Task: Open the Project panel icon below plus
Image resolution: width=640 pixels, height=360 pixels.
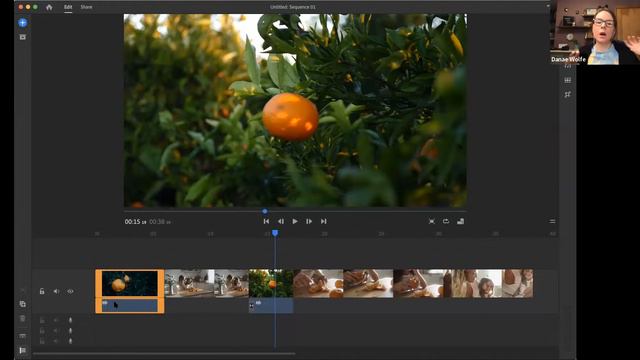Action: 22,37
